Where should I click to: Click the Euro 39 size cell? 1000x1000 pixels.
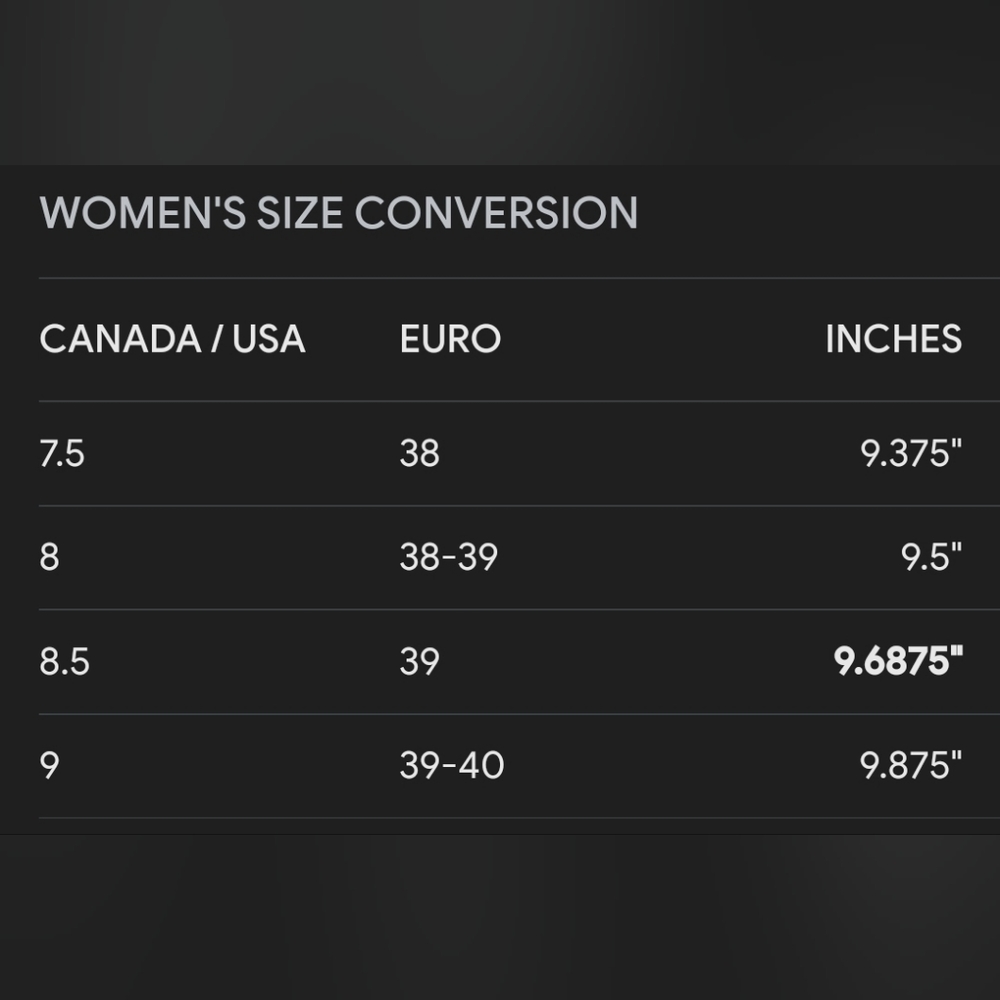(420, 661)
